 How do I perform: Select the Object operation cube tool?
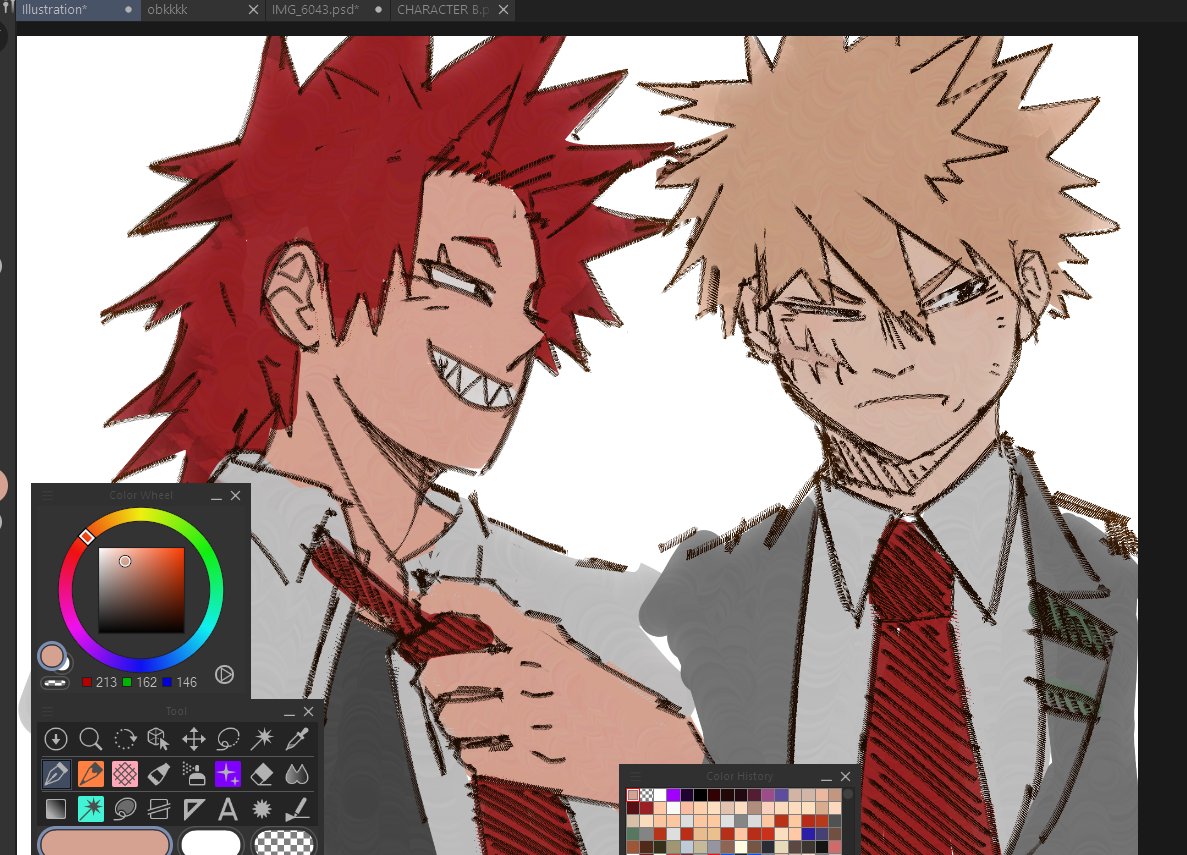point(158,738)
